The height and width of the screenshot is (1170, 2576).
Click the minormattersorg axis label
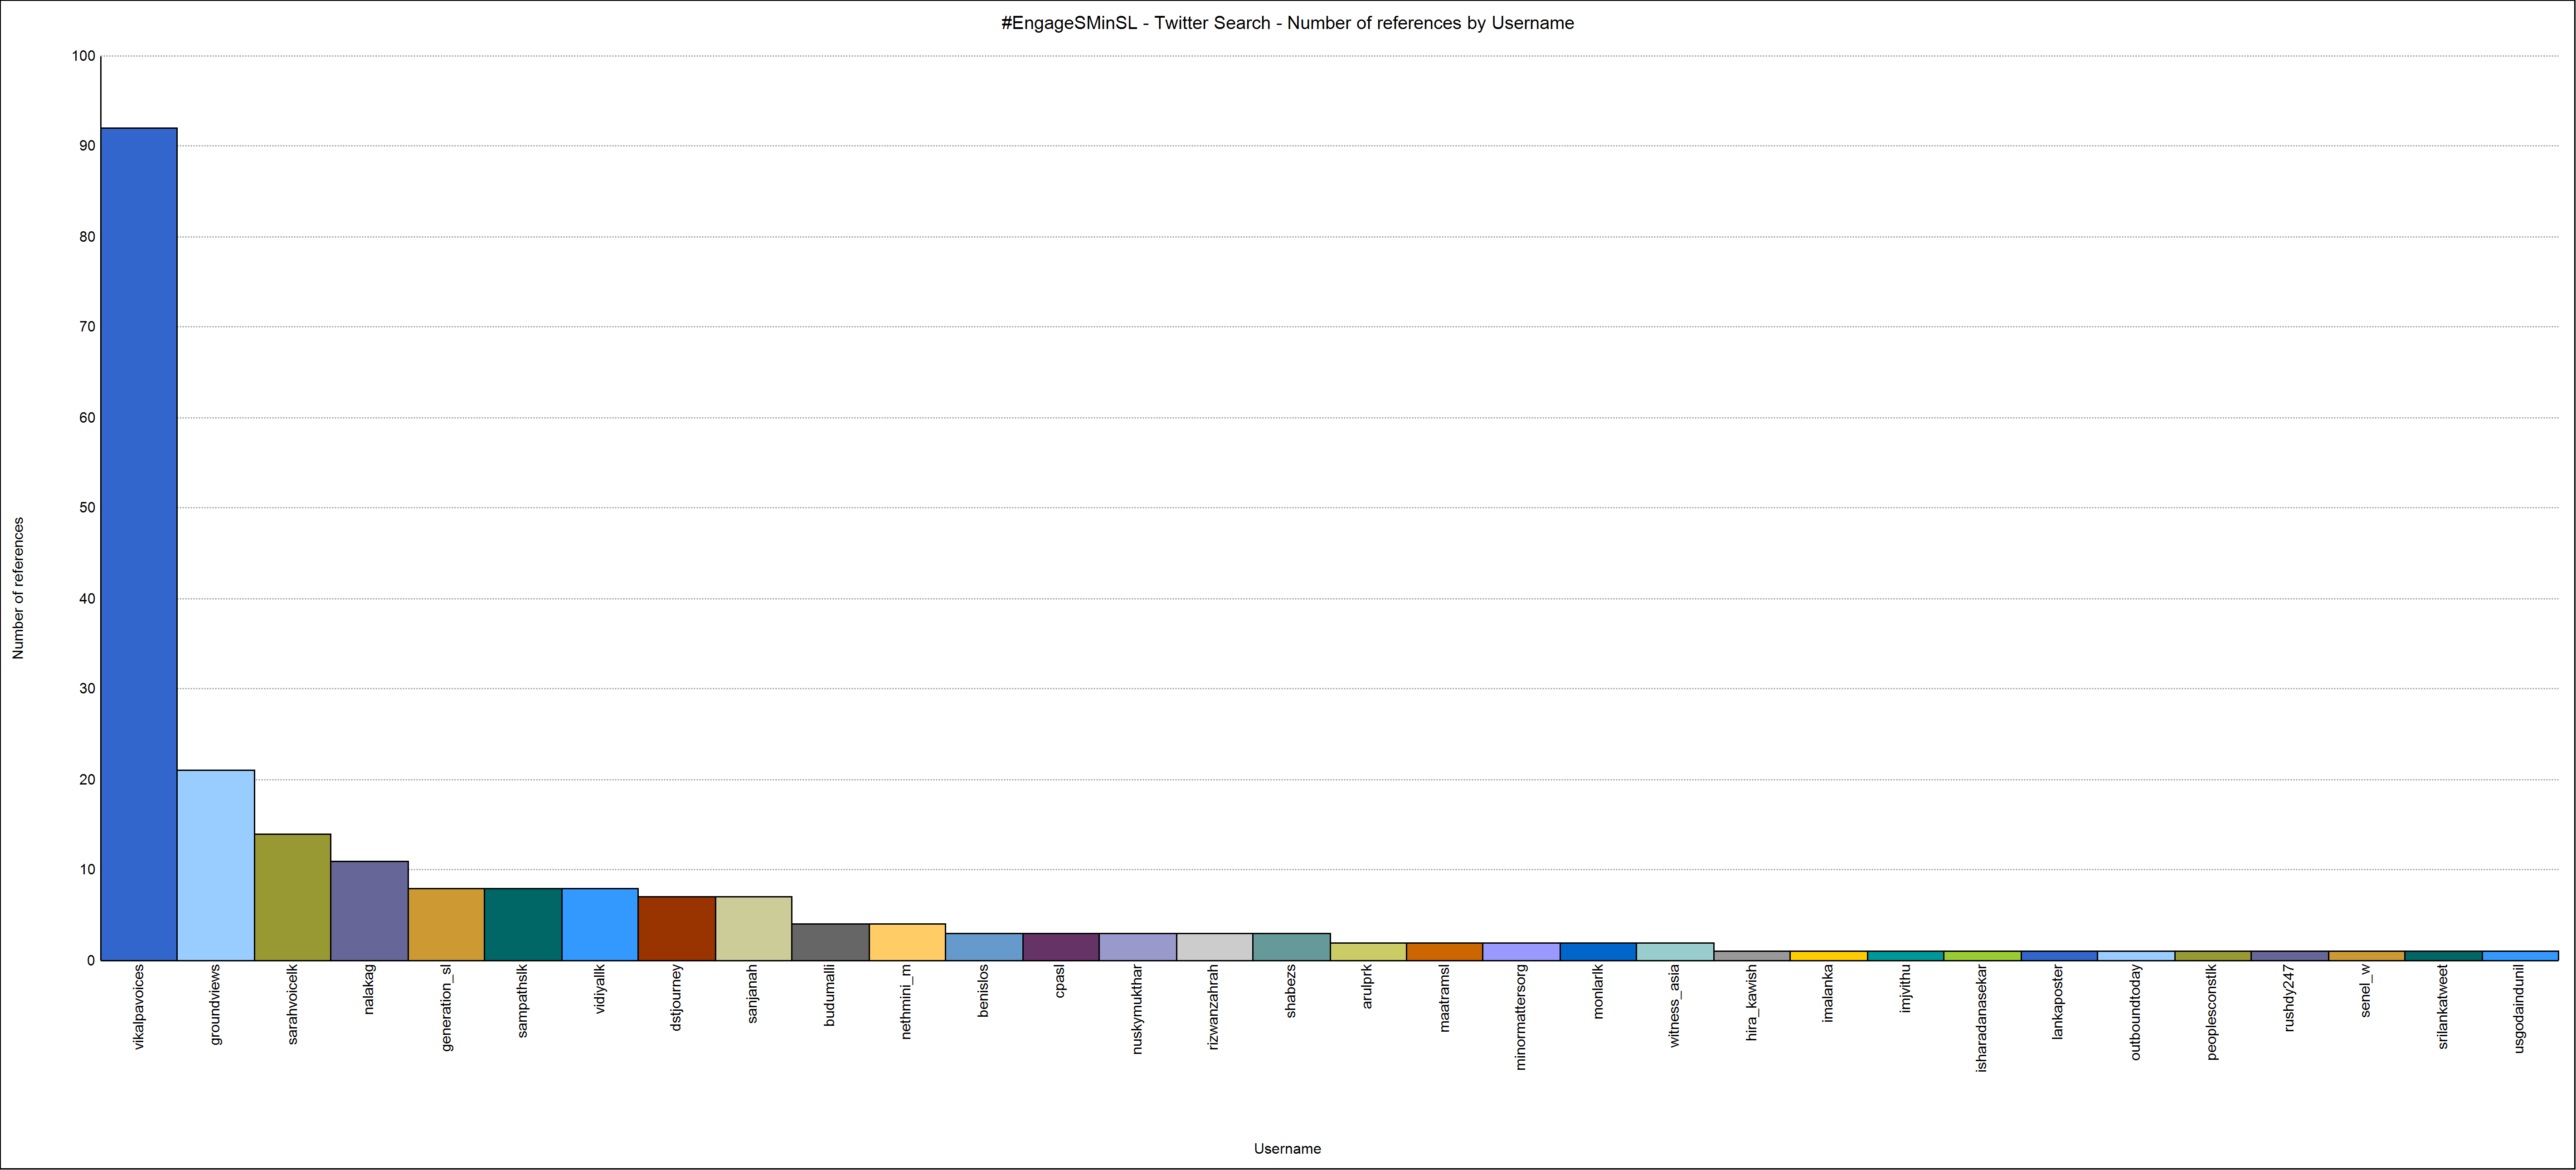point(1522,1017)
